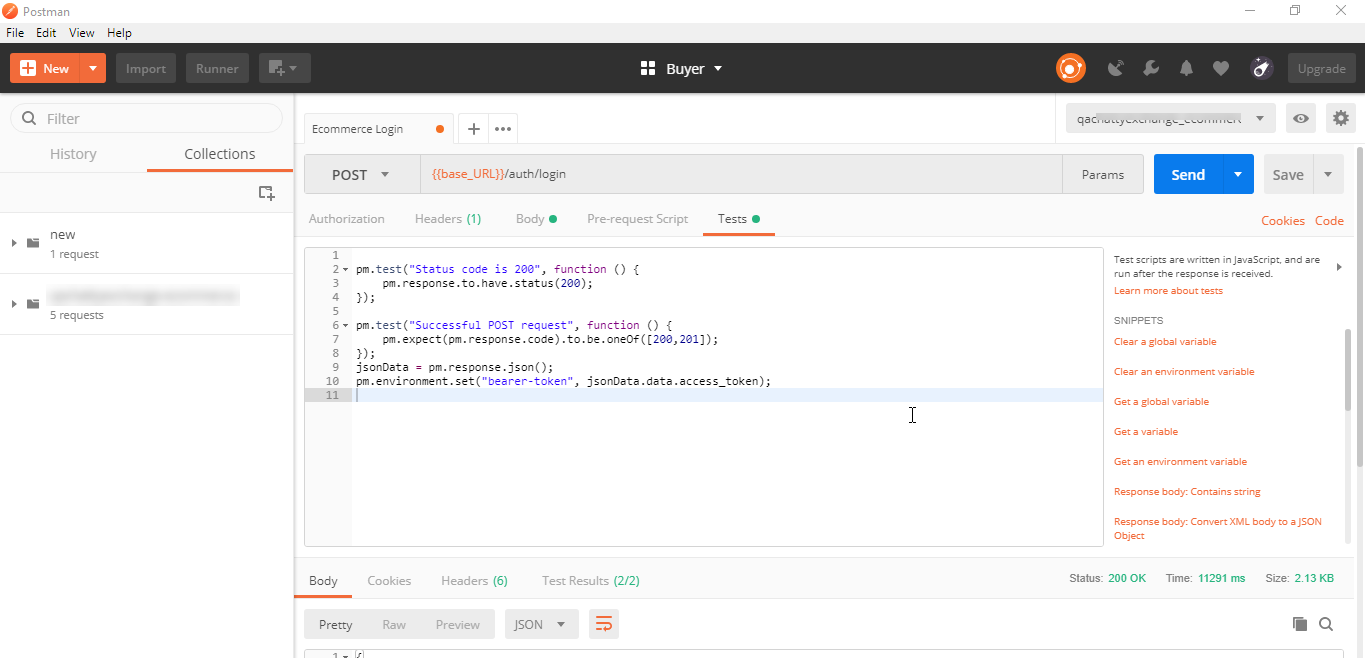Check notifications via the bell icon
This screenshot has width=1365, height=658.
(1186, 68)
